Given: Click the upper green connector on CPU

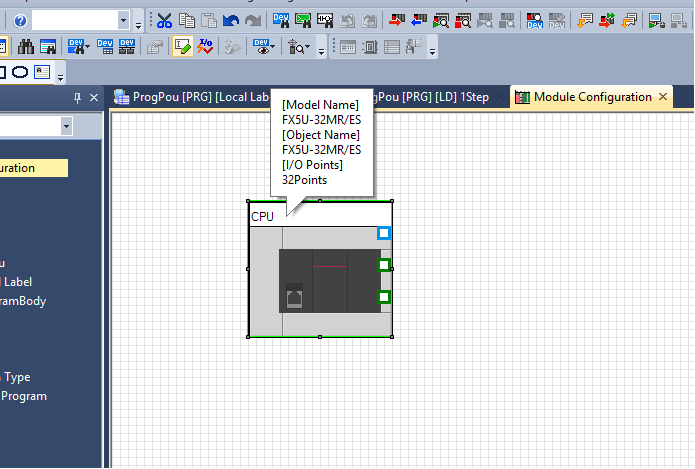Looking at the screenshot, I should point(384,265).
